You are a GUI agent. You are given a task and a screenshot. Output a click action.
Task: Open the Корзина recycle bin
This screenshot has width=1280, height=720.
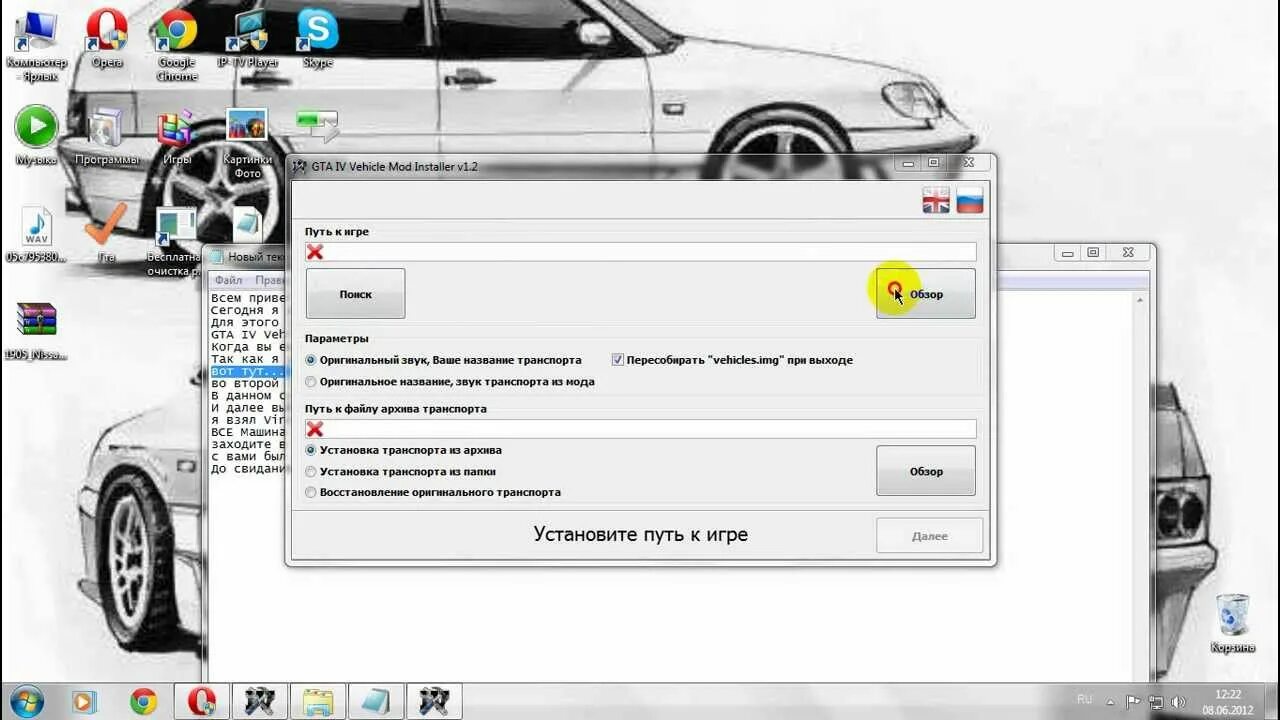pyautogui.click(x=1232, y=623)
